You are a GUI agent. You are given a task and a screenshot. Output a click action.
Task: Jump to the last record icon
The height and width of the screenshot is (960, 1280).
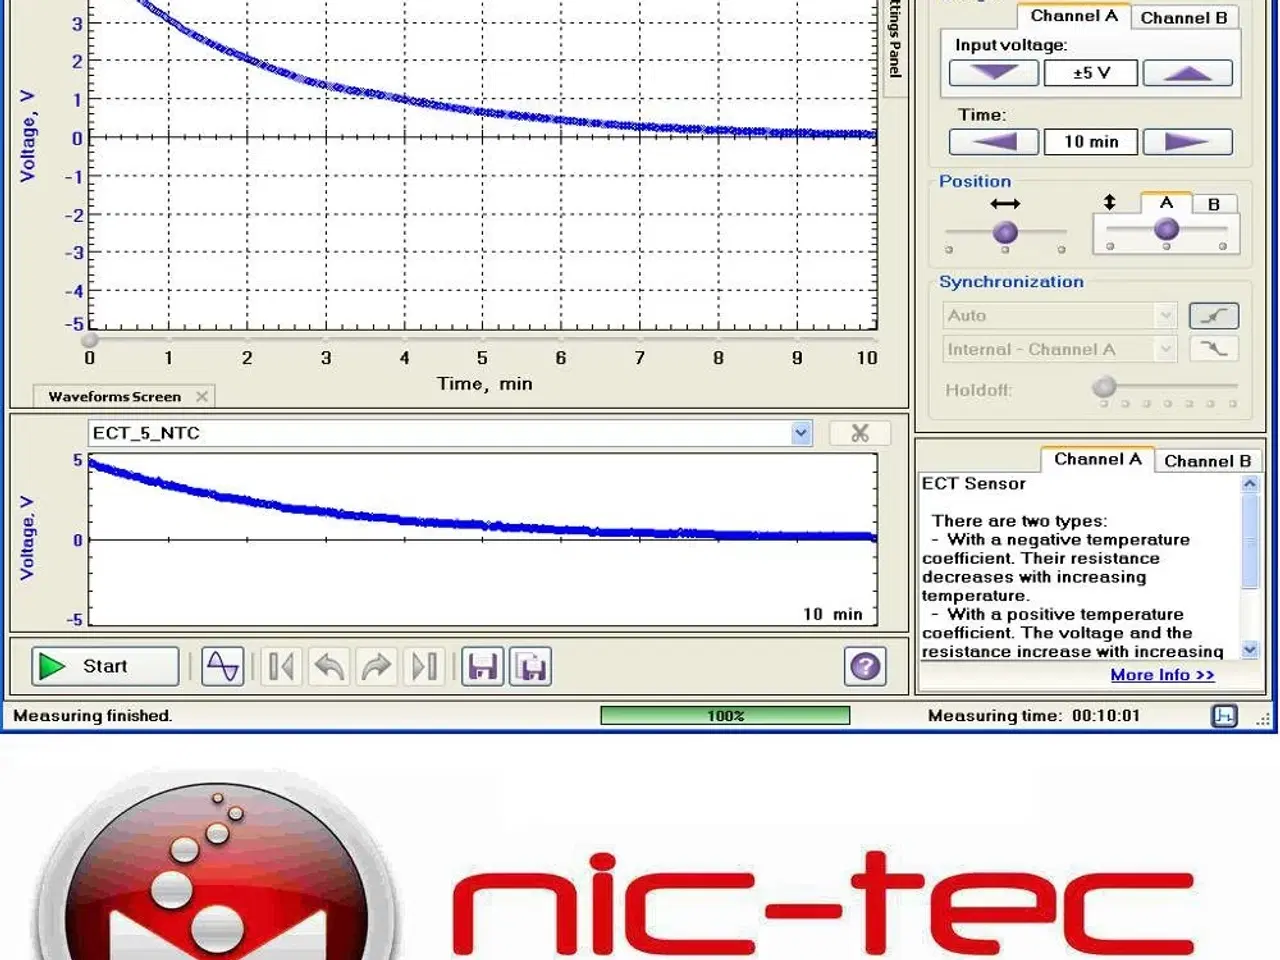click(424, 666)
